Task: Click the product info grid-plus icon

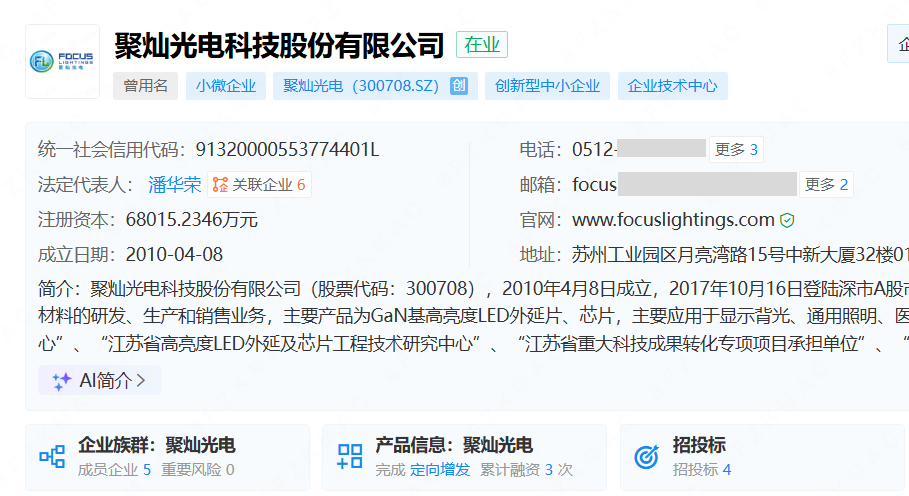Action: tap(350, 457)
